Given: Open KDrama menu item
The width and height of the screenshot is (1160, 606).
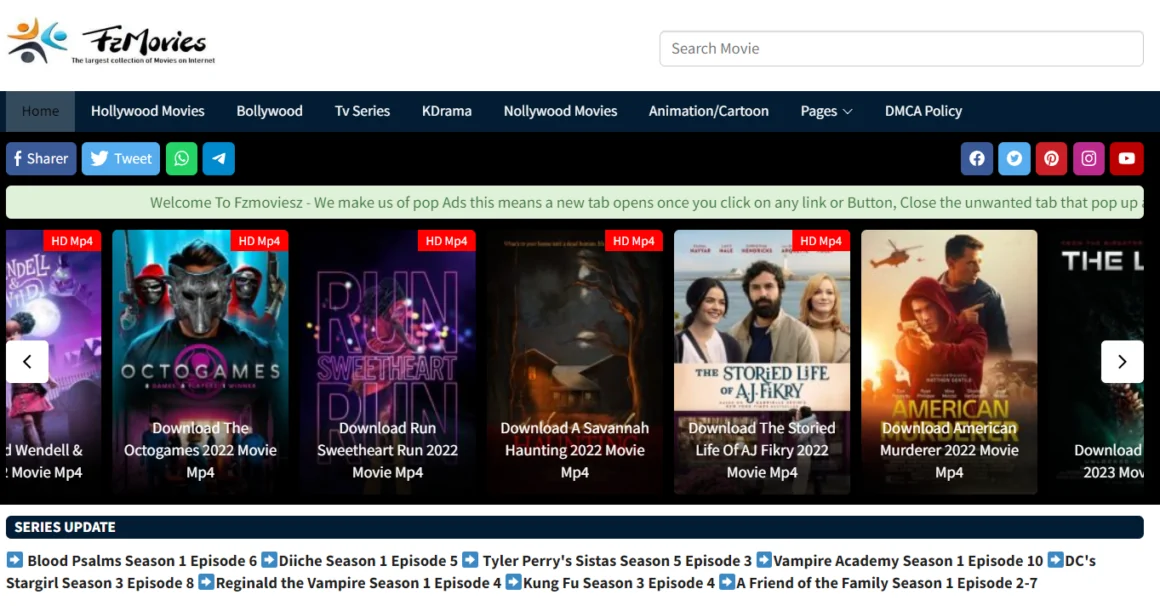Looking at the screenshot, I should [x=447, y=111].
